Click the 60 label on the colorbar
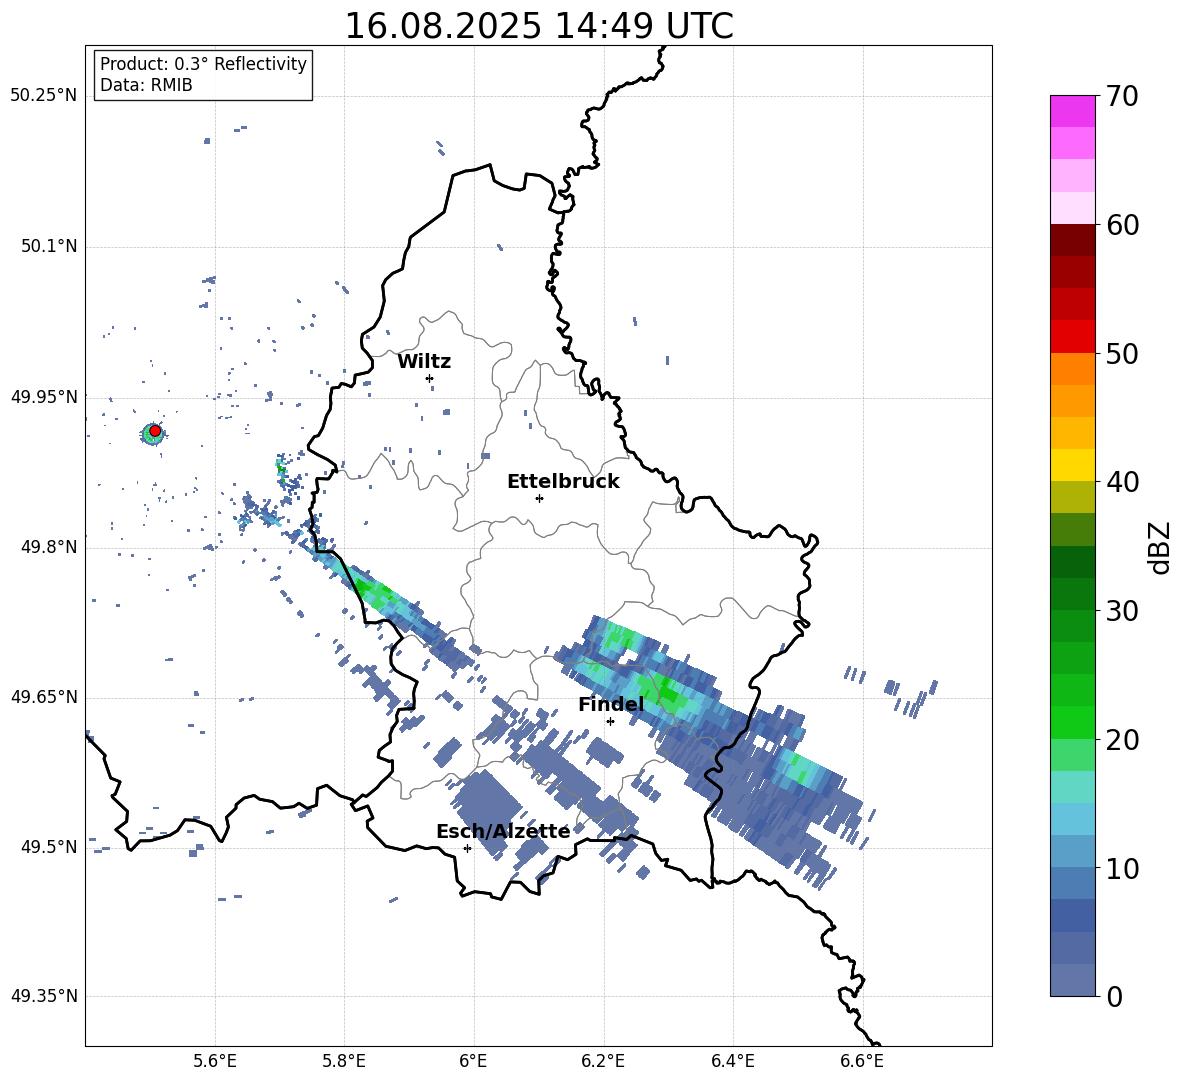This screenshot has width=1184, height=1081. point(1122,225)
